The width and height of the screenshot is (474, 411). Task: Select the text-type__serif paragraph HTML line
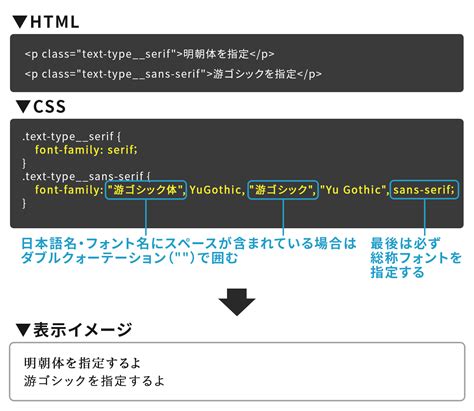pyautogui.click(x=149, y=54)
